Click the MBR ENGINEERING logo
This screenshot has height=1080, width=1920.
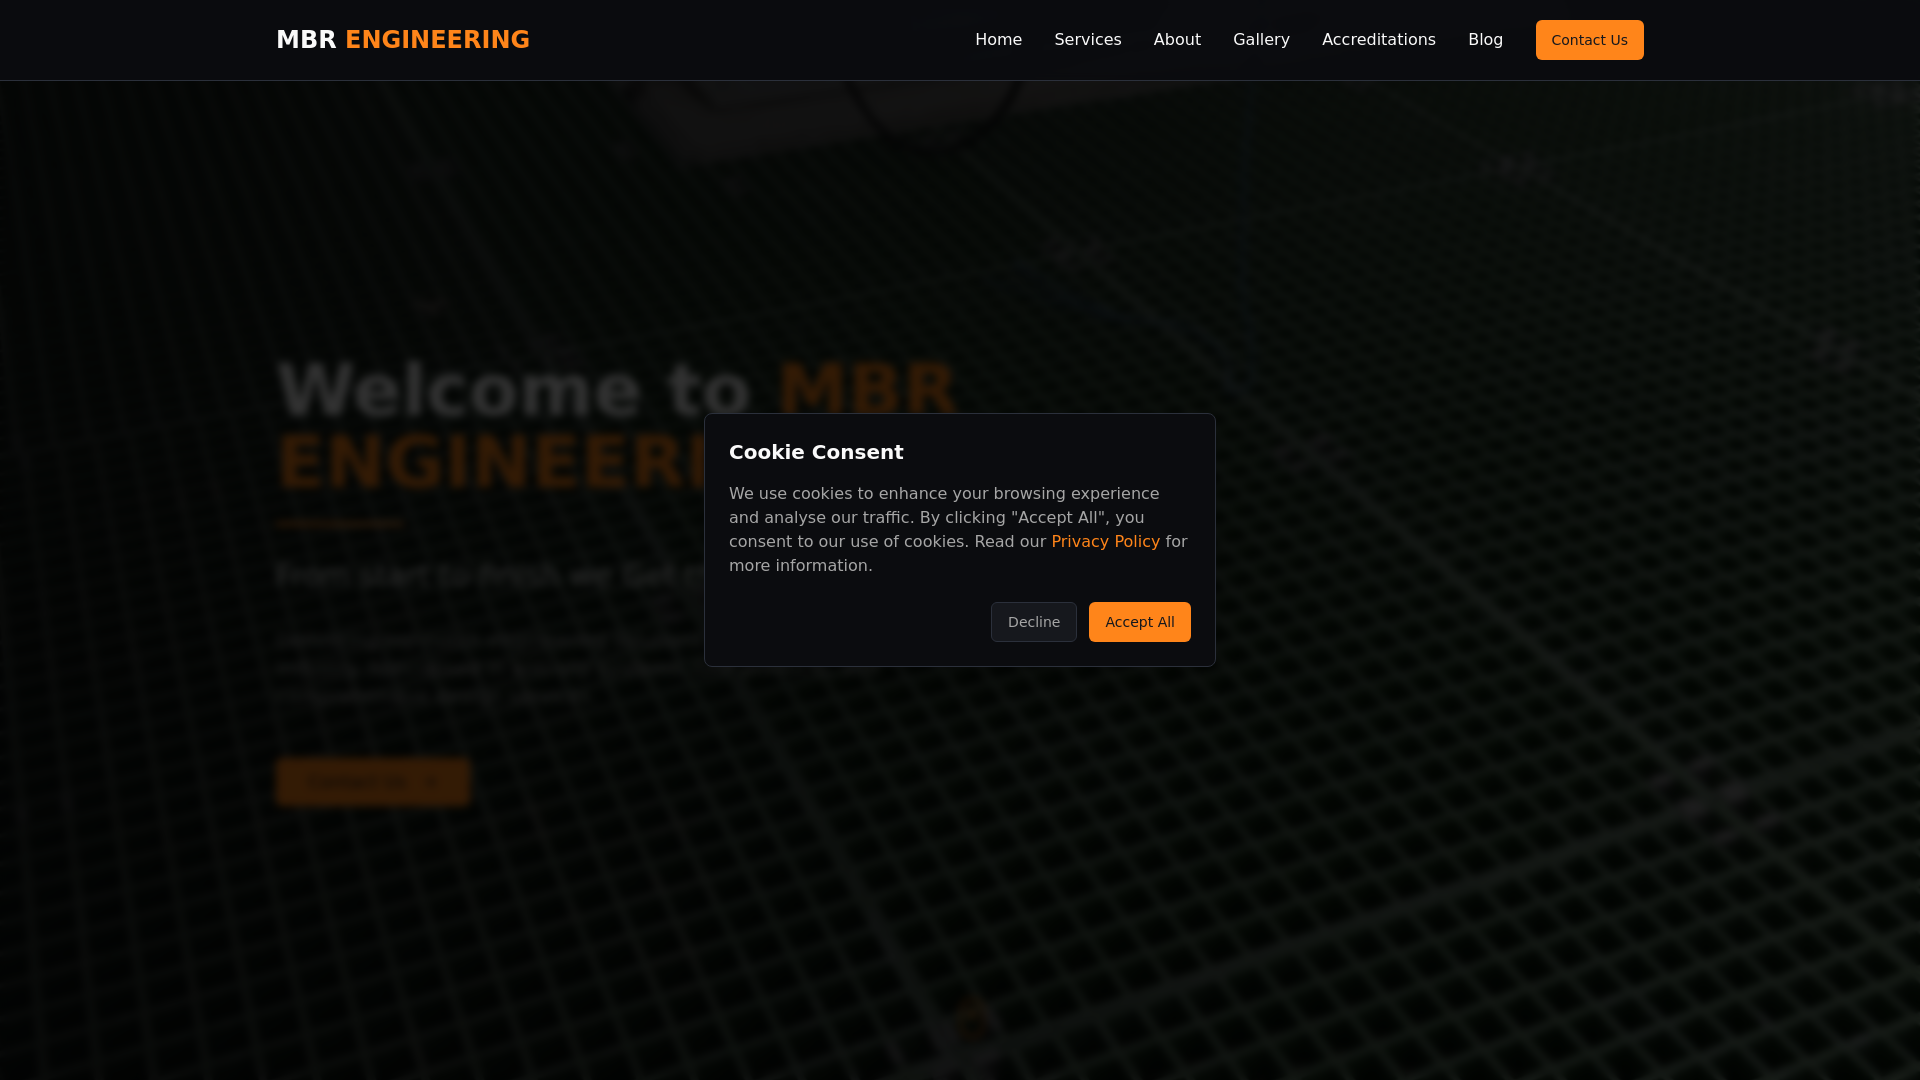[403, 40]
